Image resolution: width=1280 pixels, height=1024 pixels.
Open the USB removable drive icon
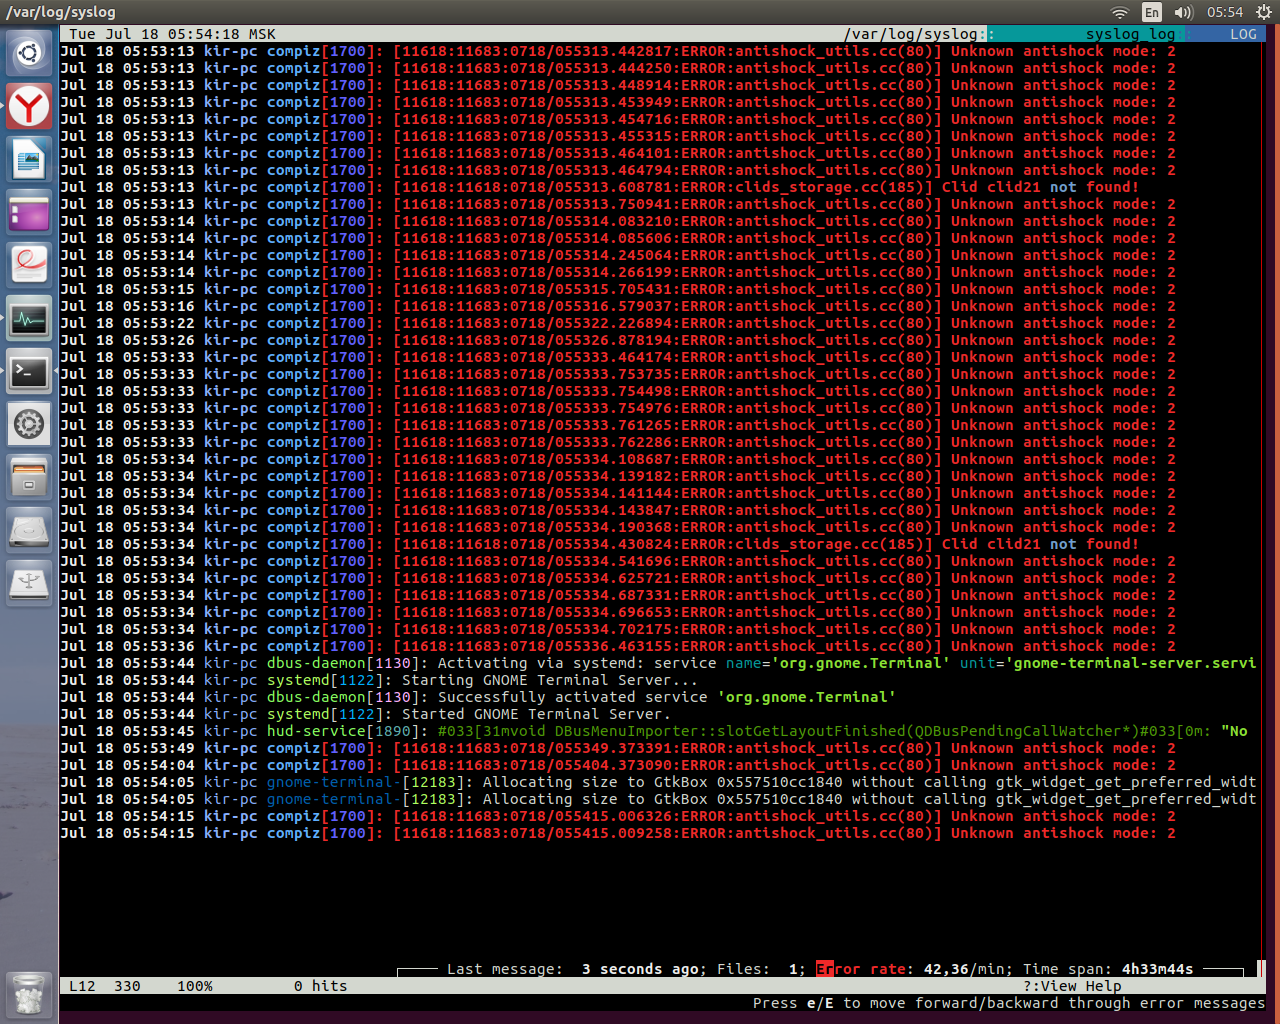click(x=29, y=585)
